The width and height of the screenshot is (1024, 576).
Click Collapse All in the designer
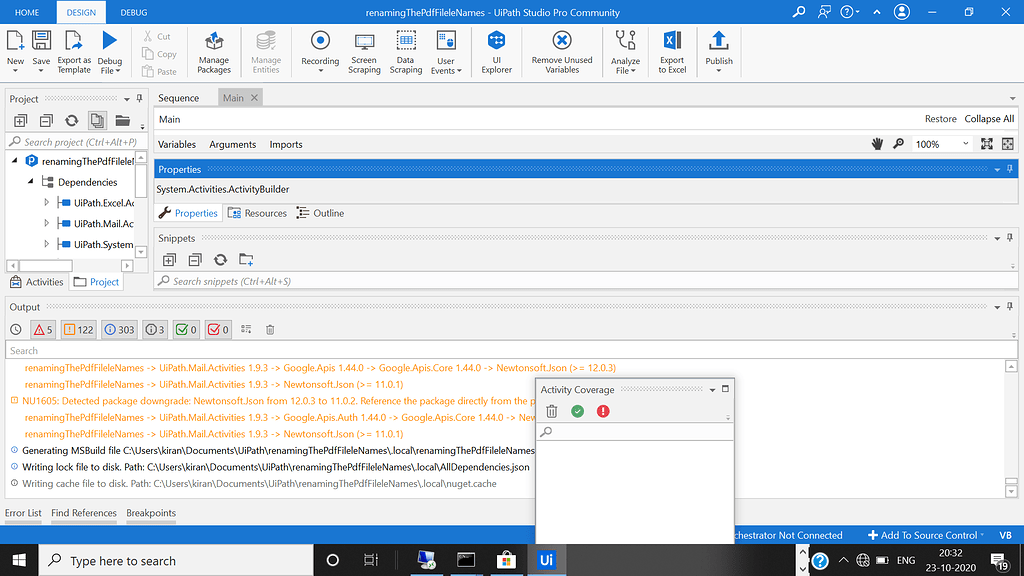coord(988,118)
